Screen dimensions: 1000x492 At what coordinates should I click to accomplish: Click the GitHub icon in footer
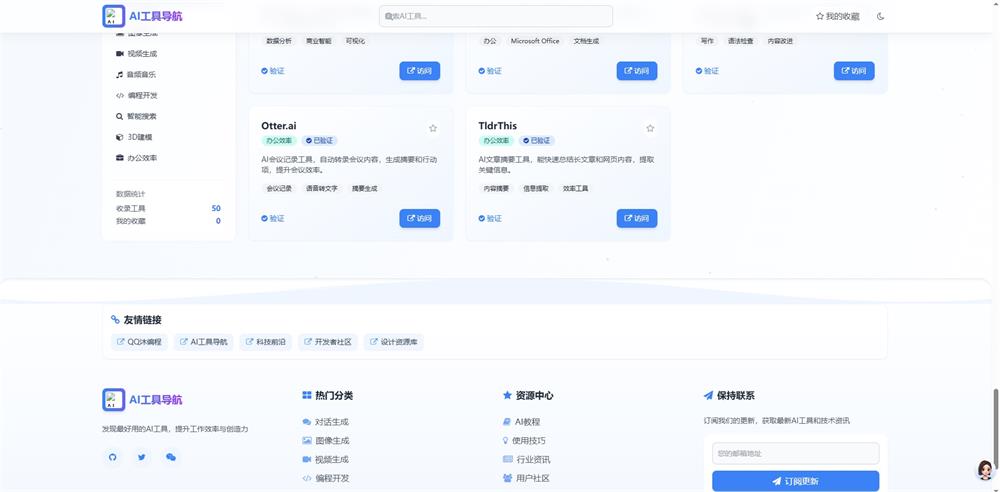[x=113, y=457]
